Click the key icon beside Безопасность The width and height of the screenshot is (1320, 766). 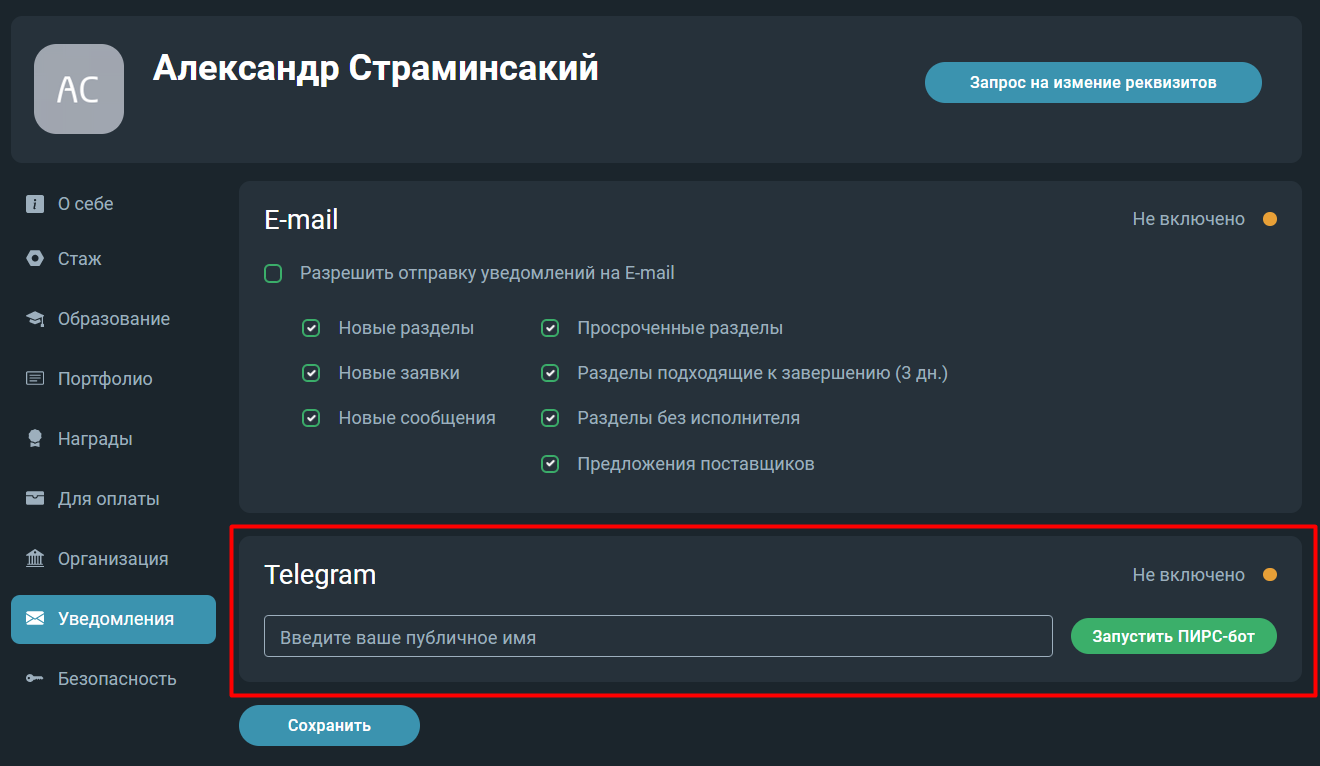click(35, 679)
